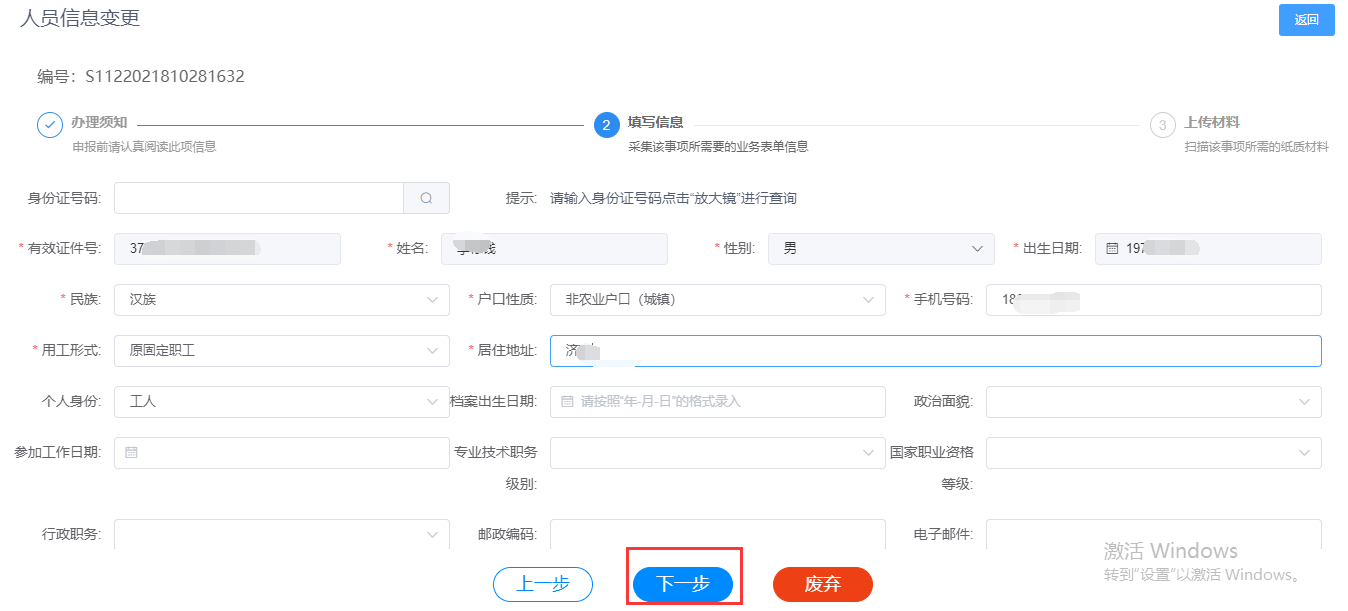This screenshot has height=611, width=1348.
Task: Click the 姓名 field
Action: point(554,249)
